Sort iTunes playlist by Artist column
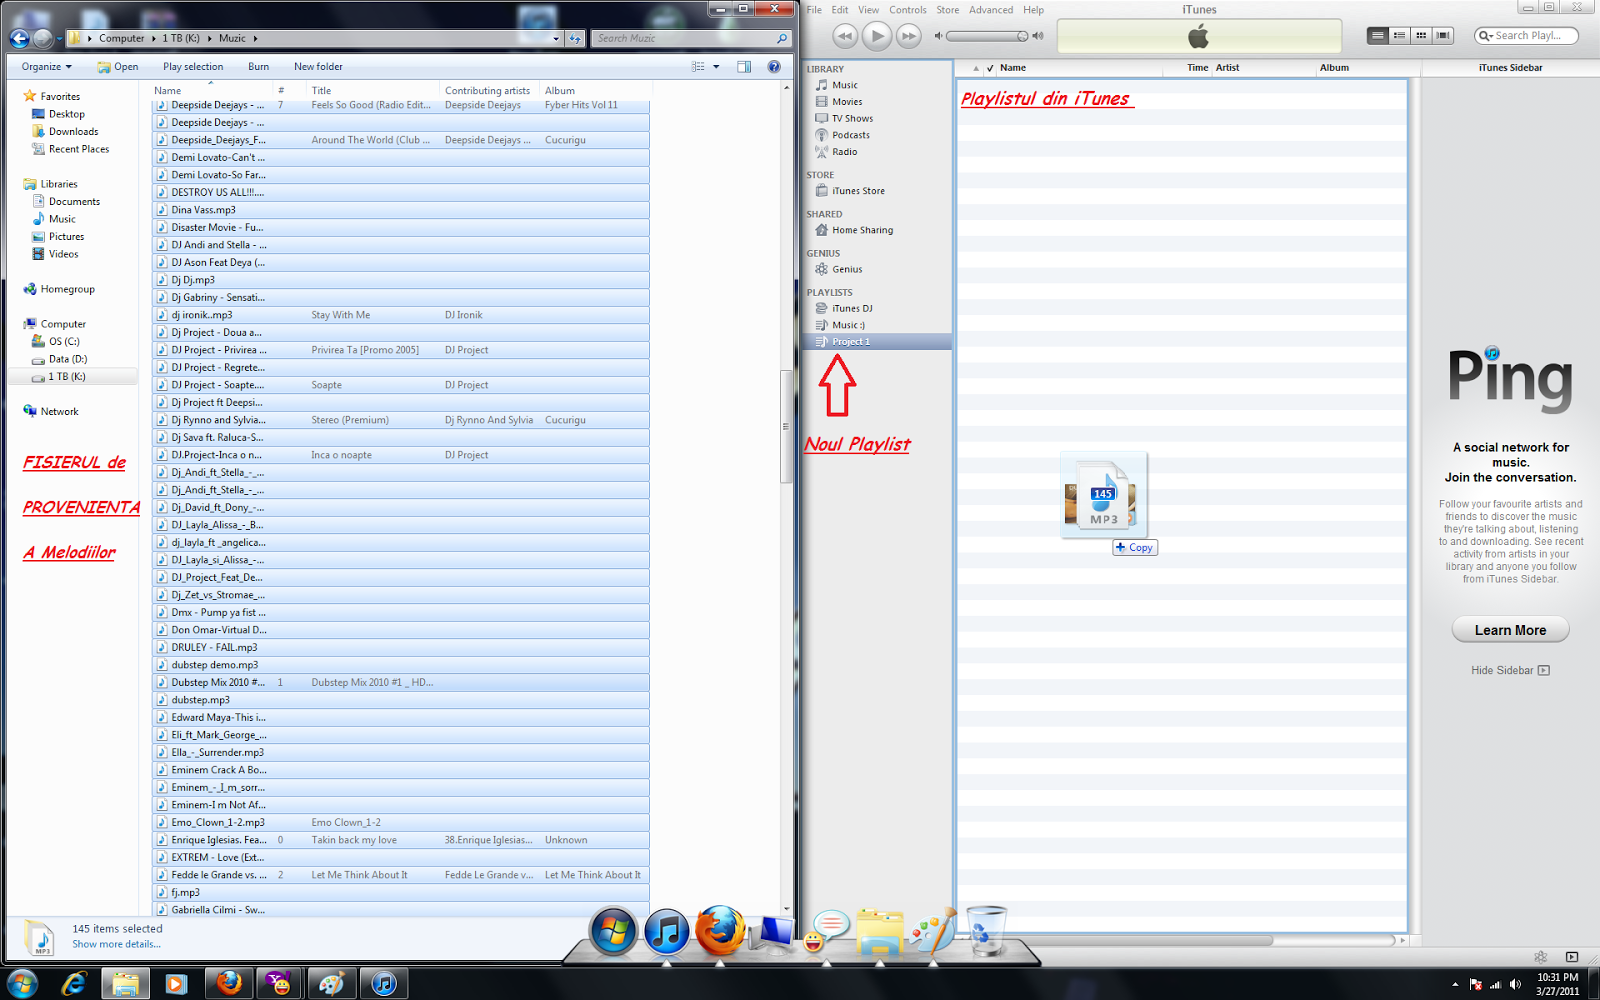Screen dimensions: 1600x1000 [1265, 68]
